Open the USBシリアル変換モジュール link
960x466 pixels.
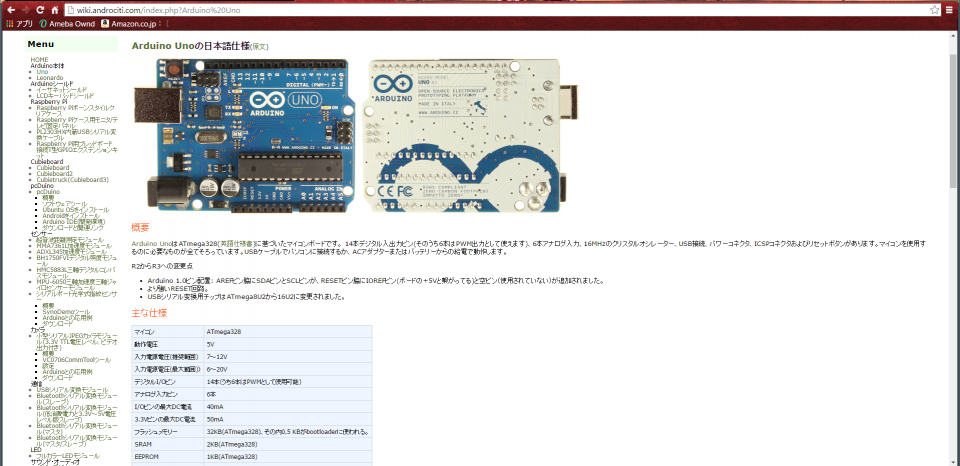pyautogui.click(x=72, y=389)
